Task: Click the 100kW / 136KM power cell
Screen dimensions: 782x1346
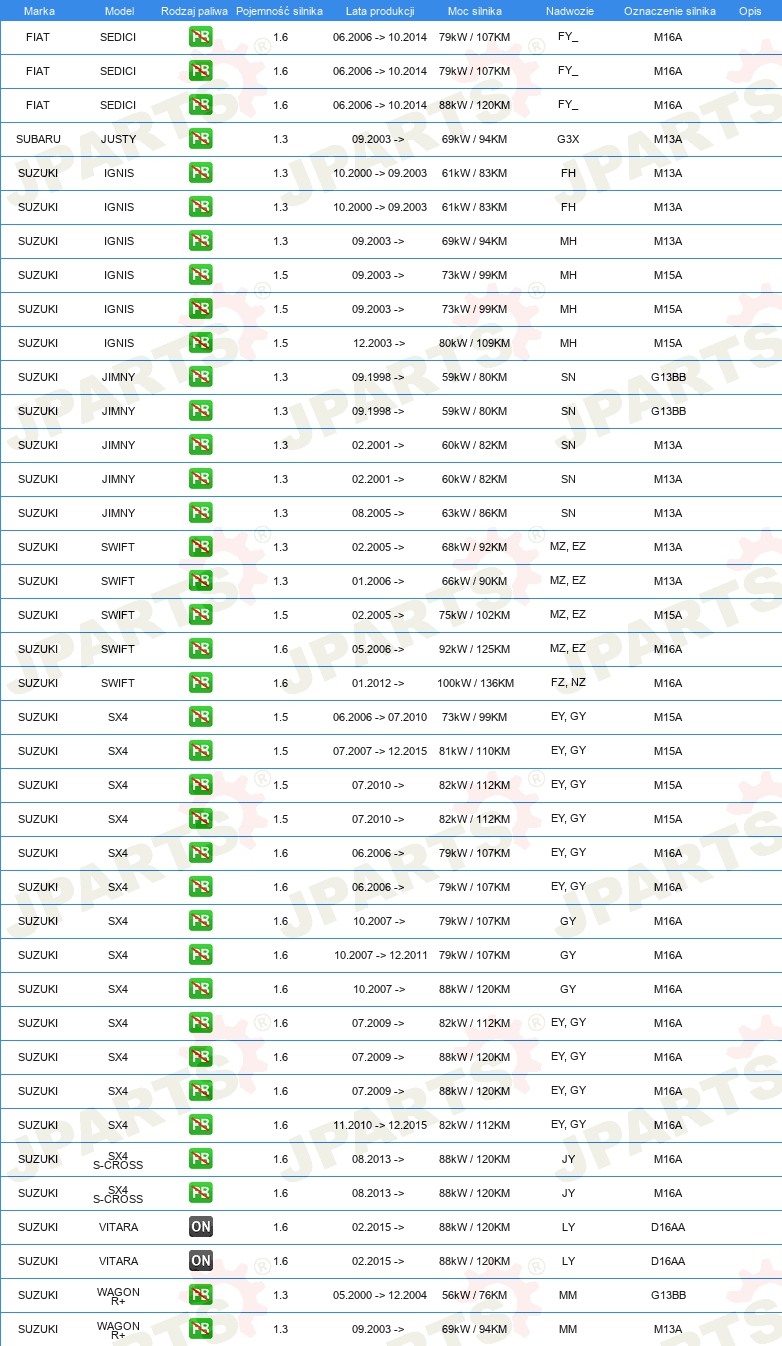Action: pos(475,683)
